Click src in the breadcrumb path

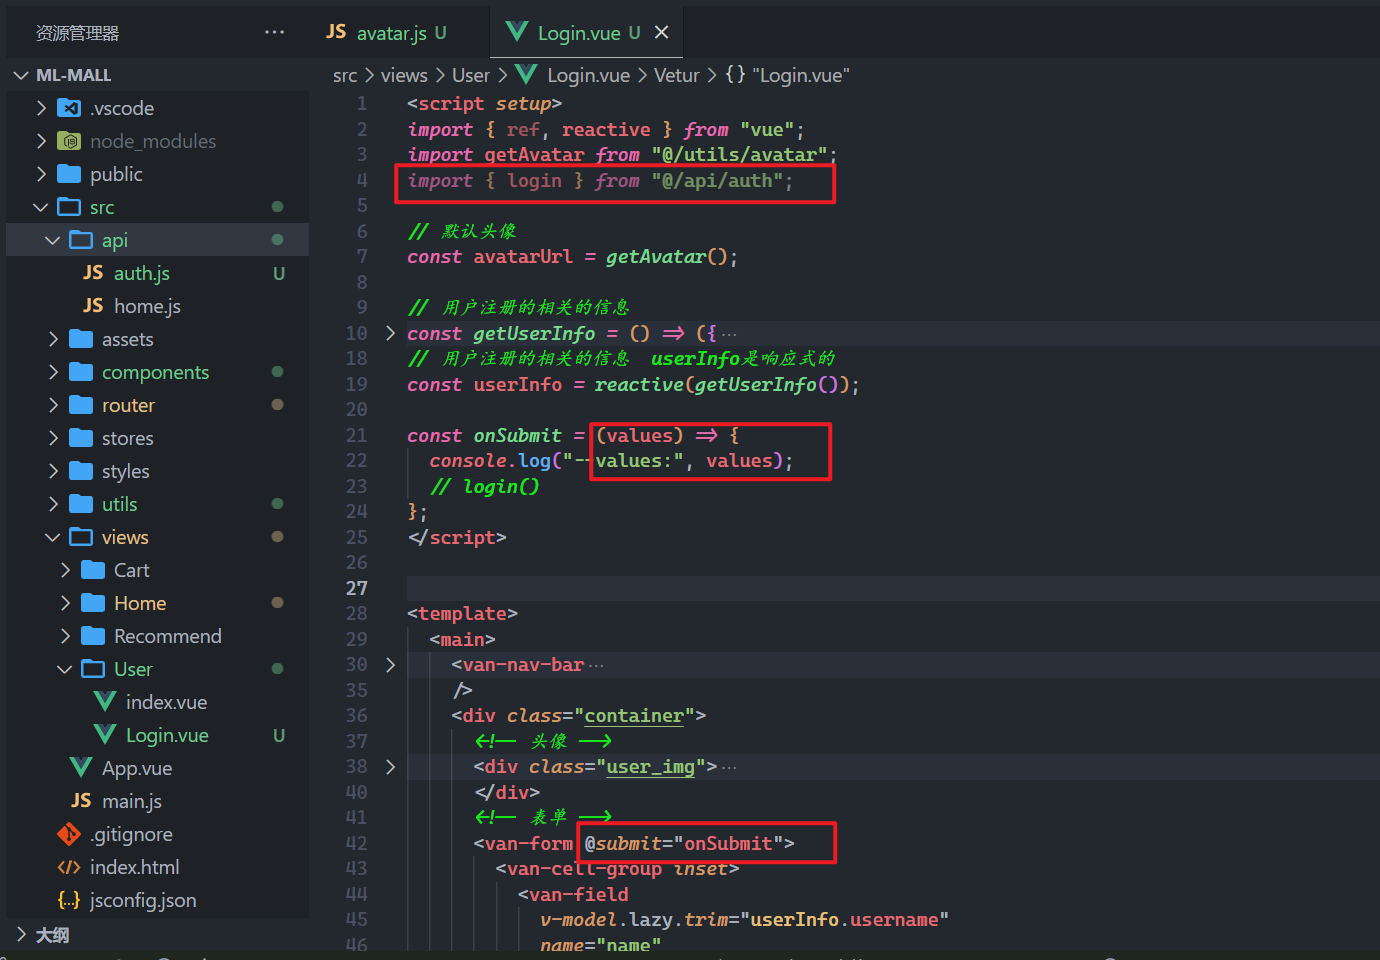point(345,75)
